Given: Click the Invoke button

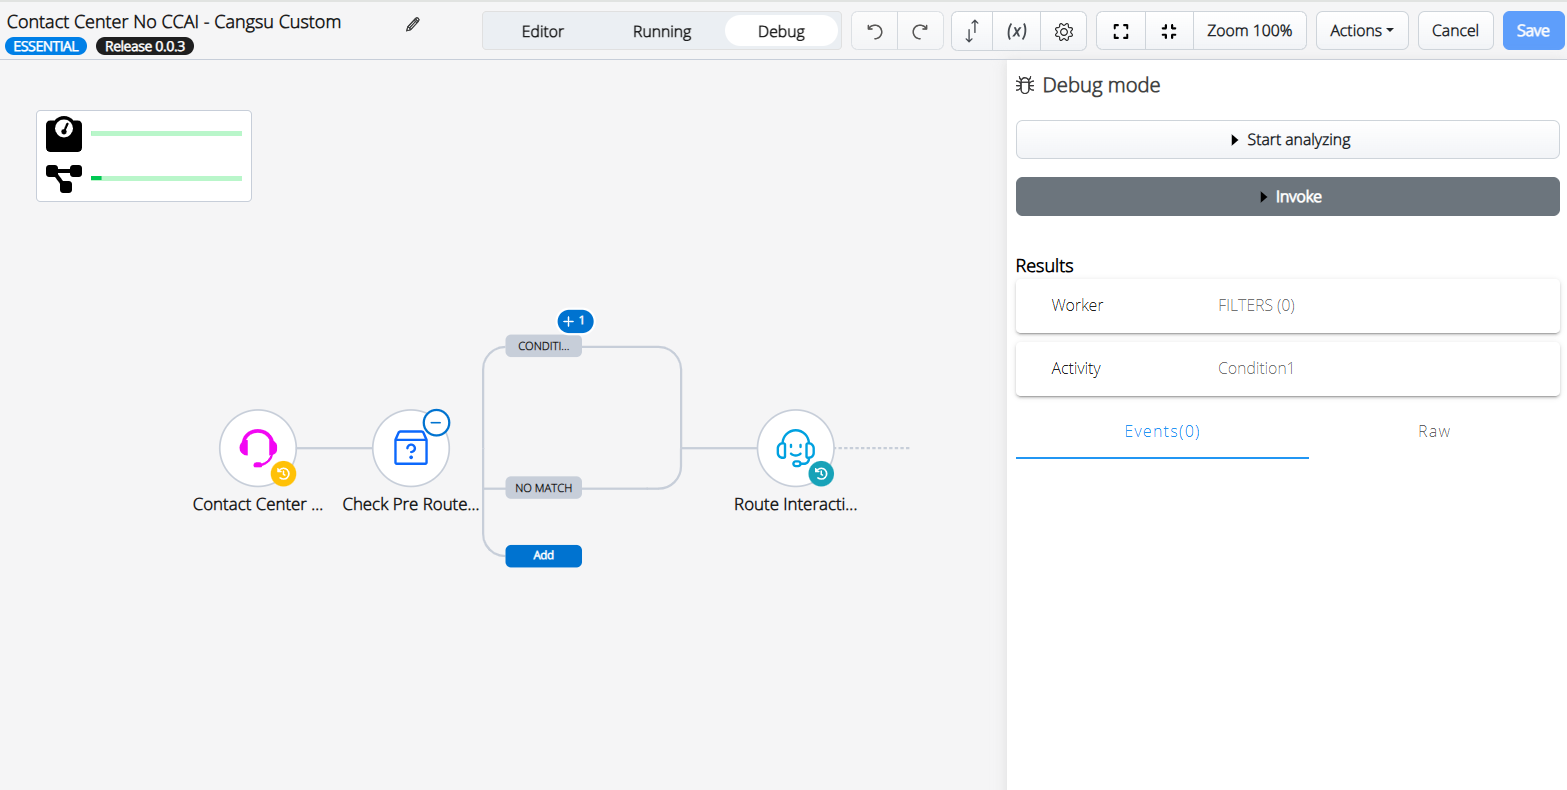Looking at the screenshot, I should [x=1287, y=197].
